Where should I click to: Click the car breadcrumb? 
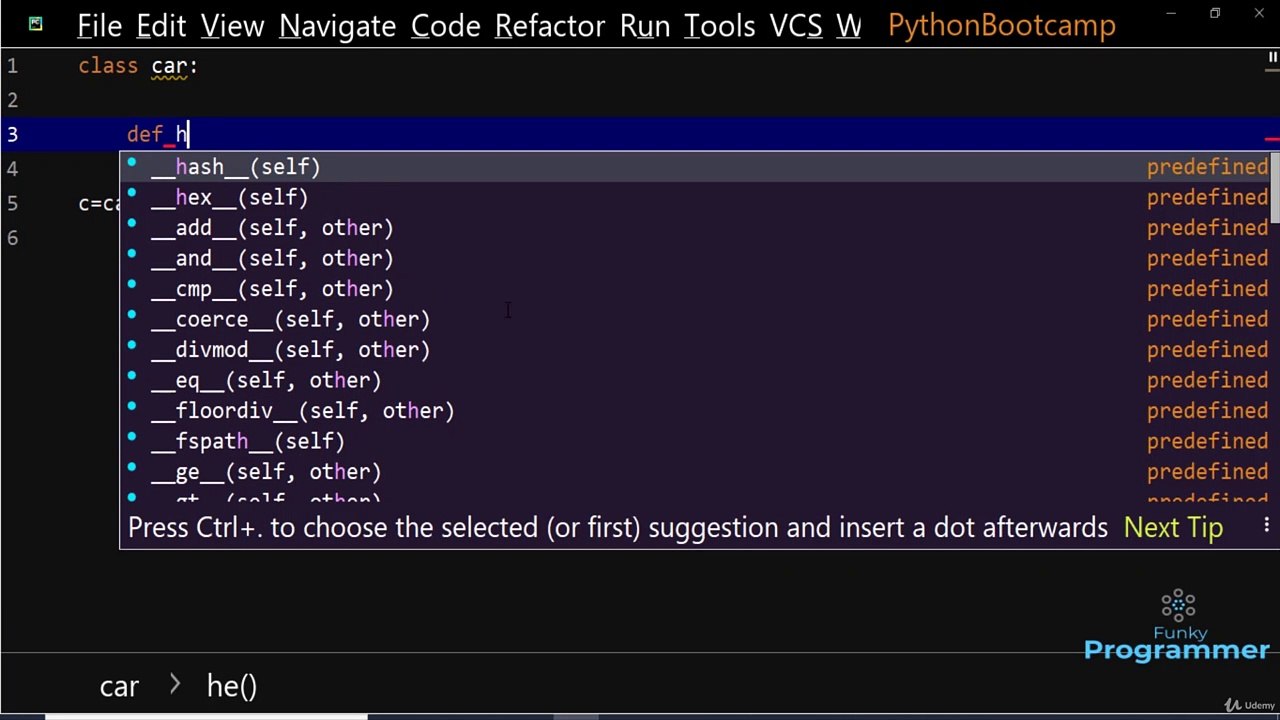click(119, 686)
